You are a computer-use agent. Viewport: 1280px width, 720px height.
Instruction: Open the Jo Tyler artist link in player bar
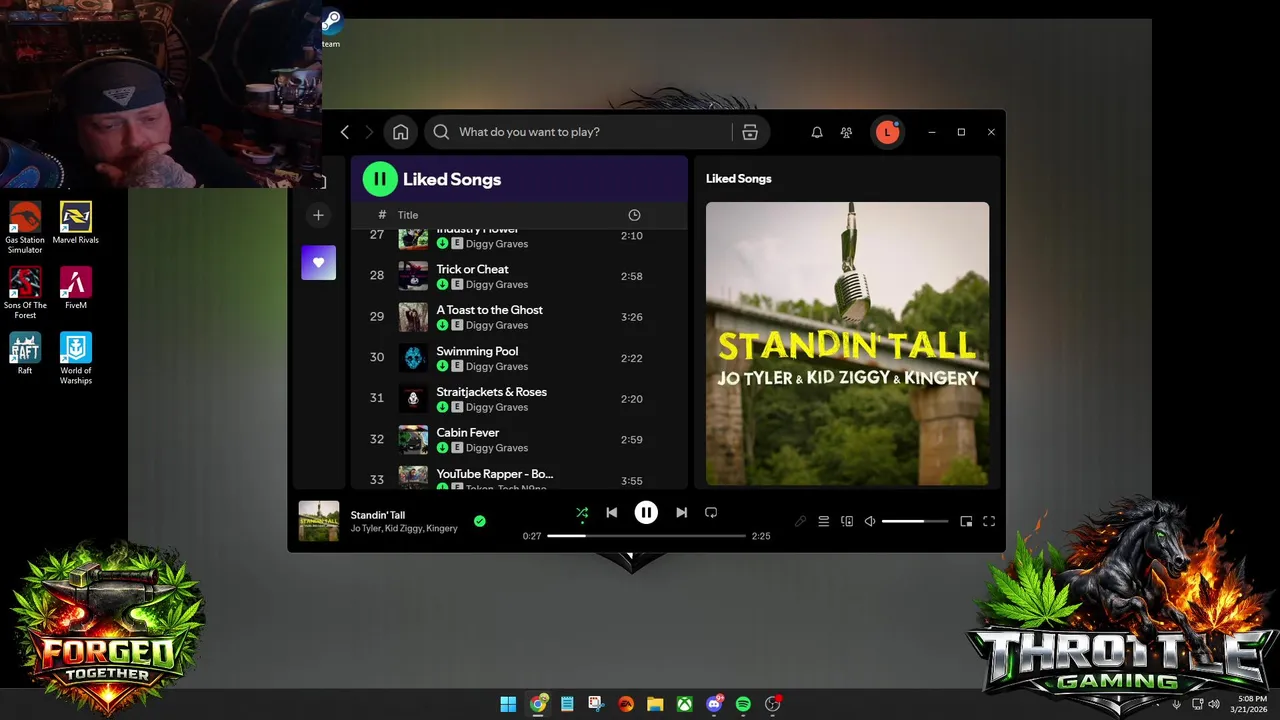(x=365, y=528)
